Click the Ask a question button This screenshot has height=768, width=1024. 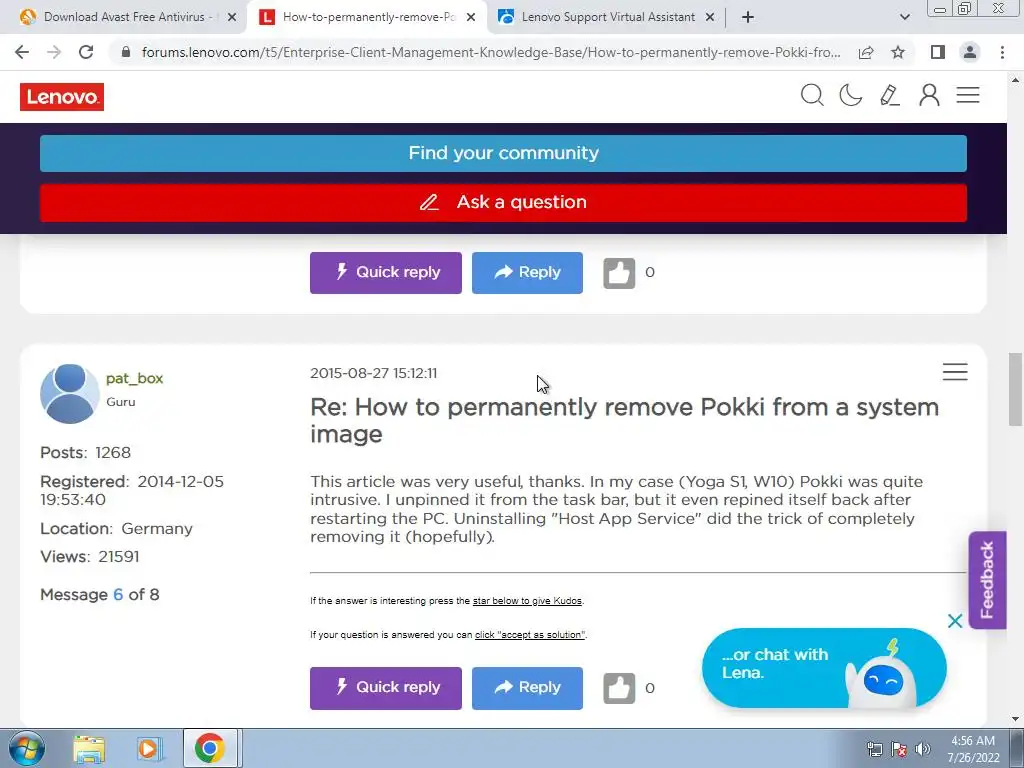click(503, 202)
